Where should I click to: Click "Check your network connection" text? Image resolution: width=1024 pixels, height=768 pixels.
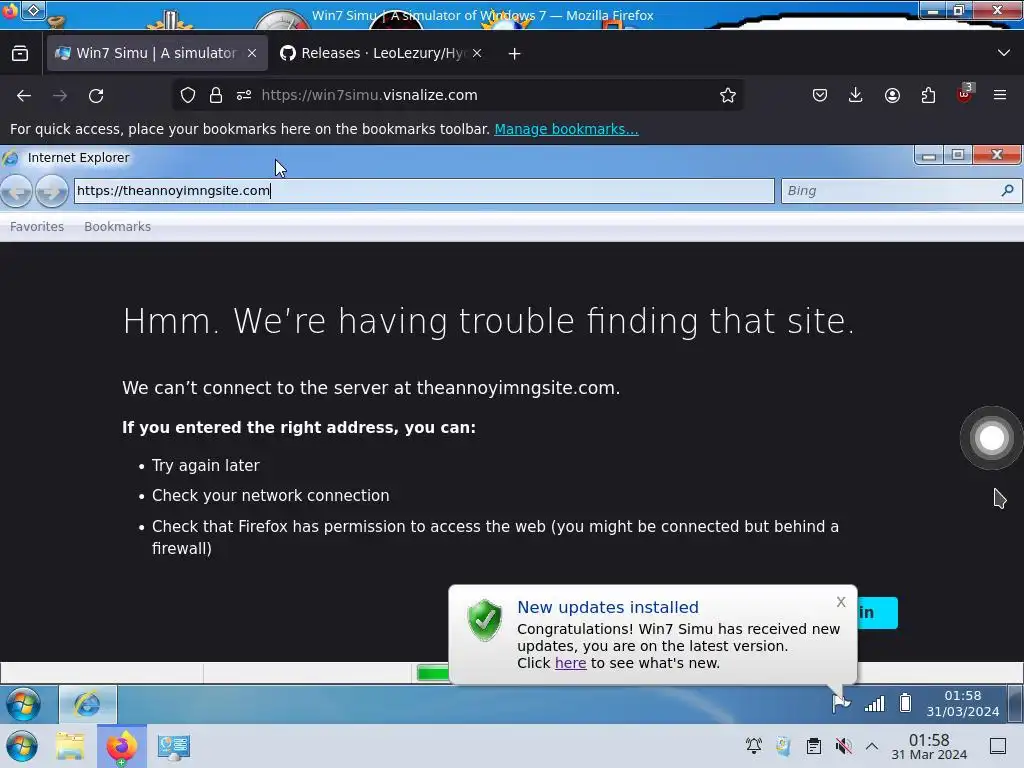270,496
